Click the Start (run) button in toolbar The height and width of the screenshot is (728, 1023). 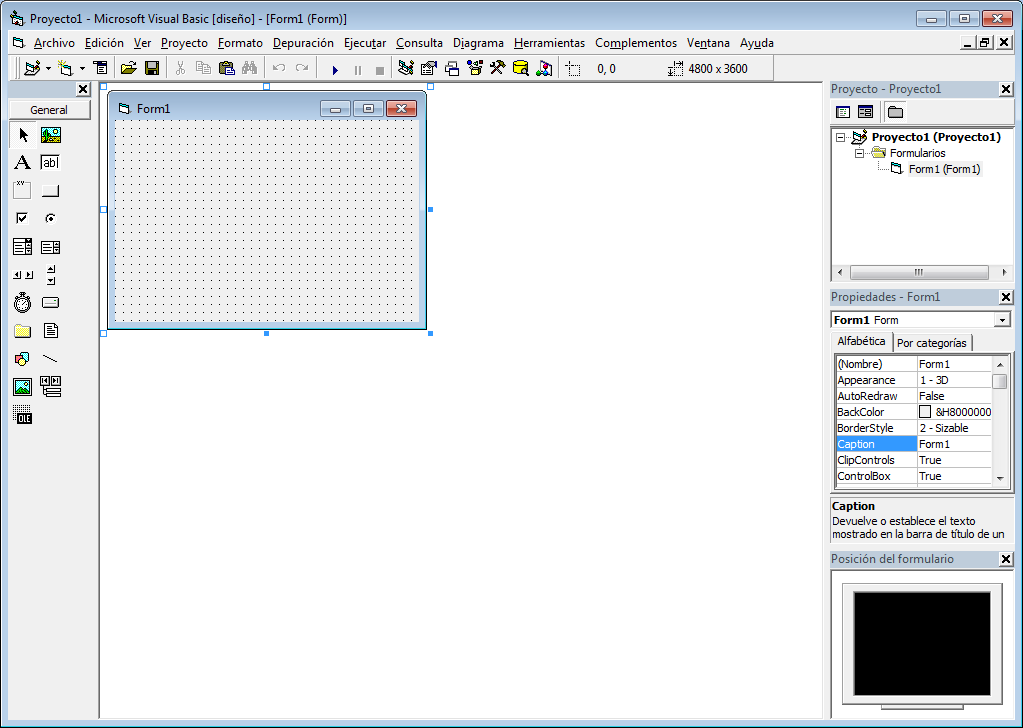click(x=335, y=69)
